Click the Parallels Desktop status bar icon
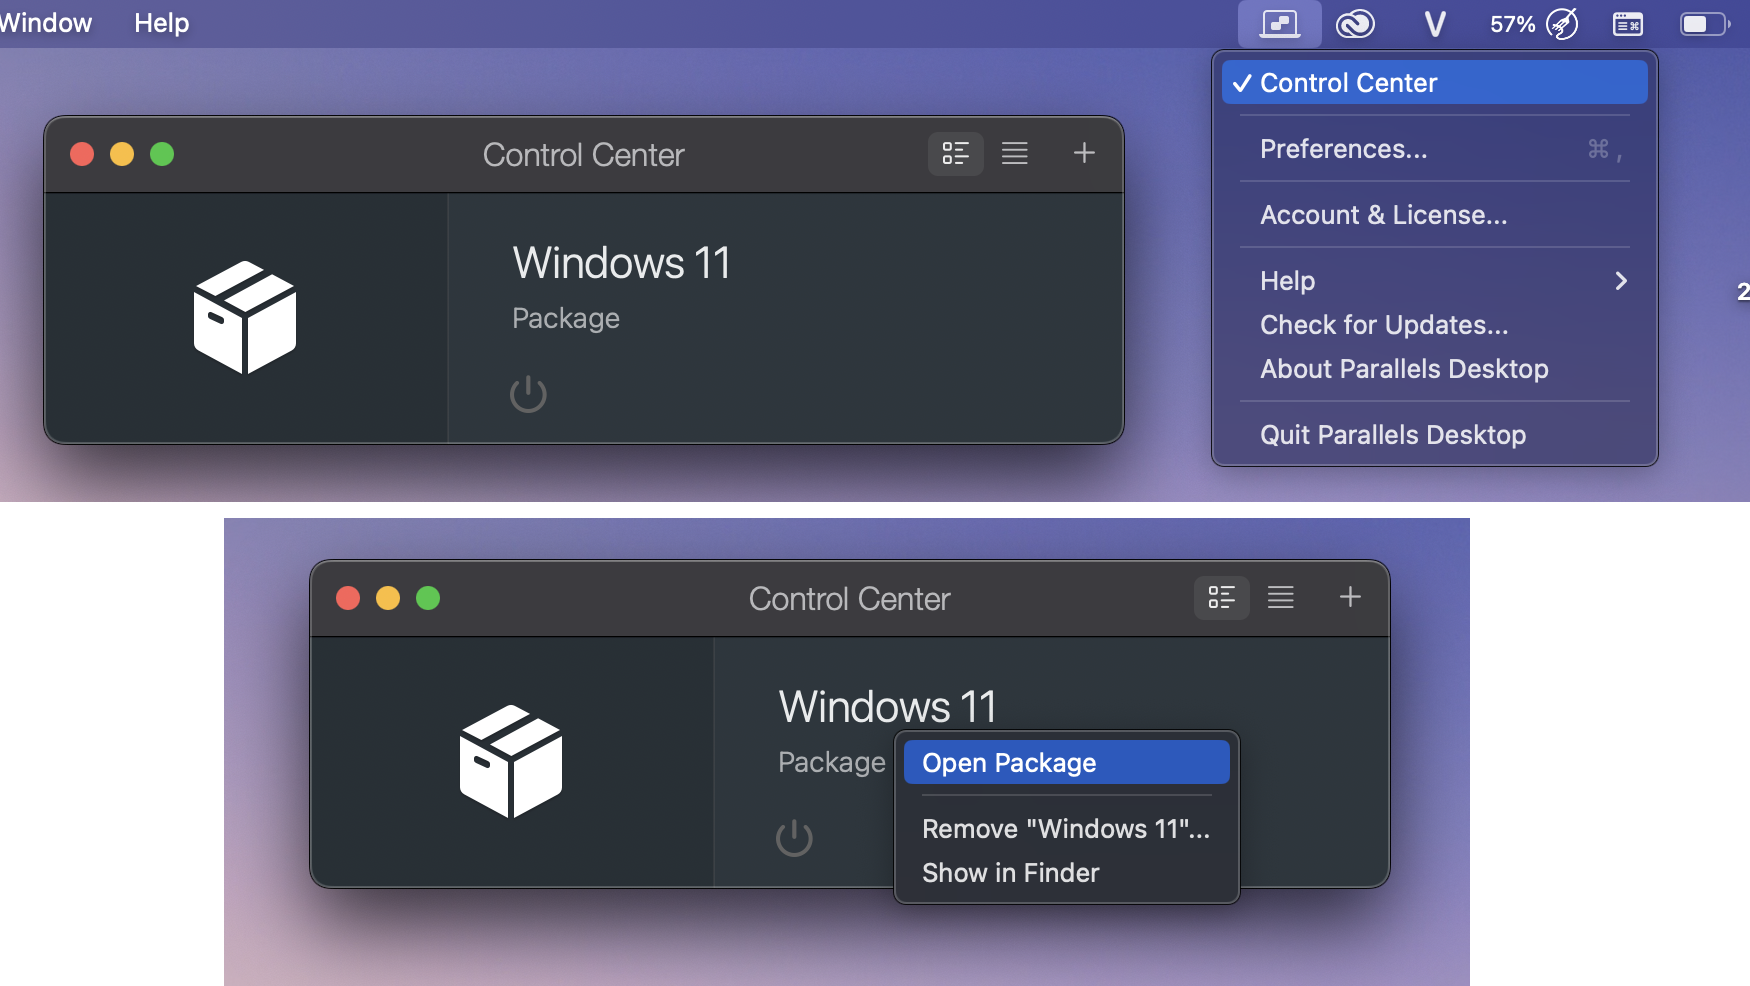 [x=1279, y=23]
